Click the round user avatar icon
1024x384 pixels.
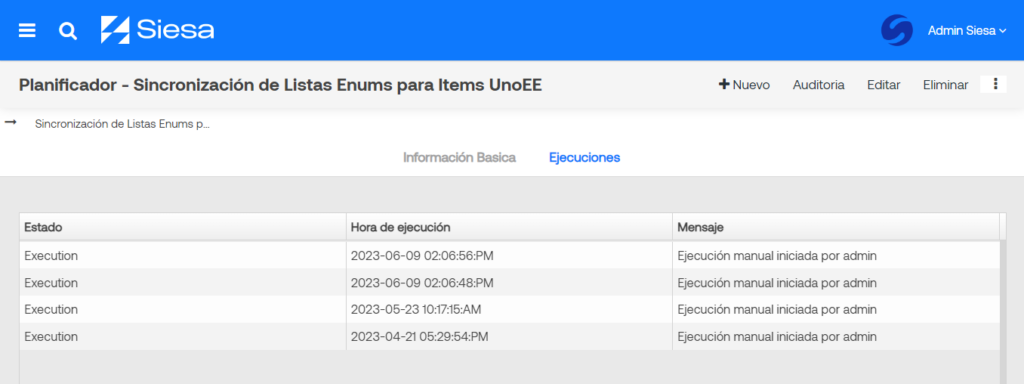[897, 30]
